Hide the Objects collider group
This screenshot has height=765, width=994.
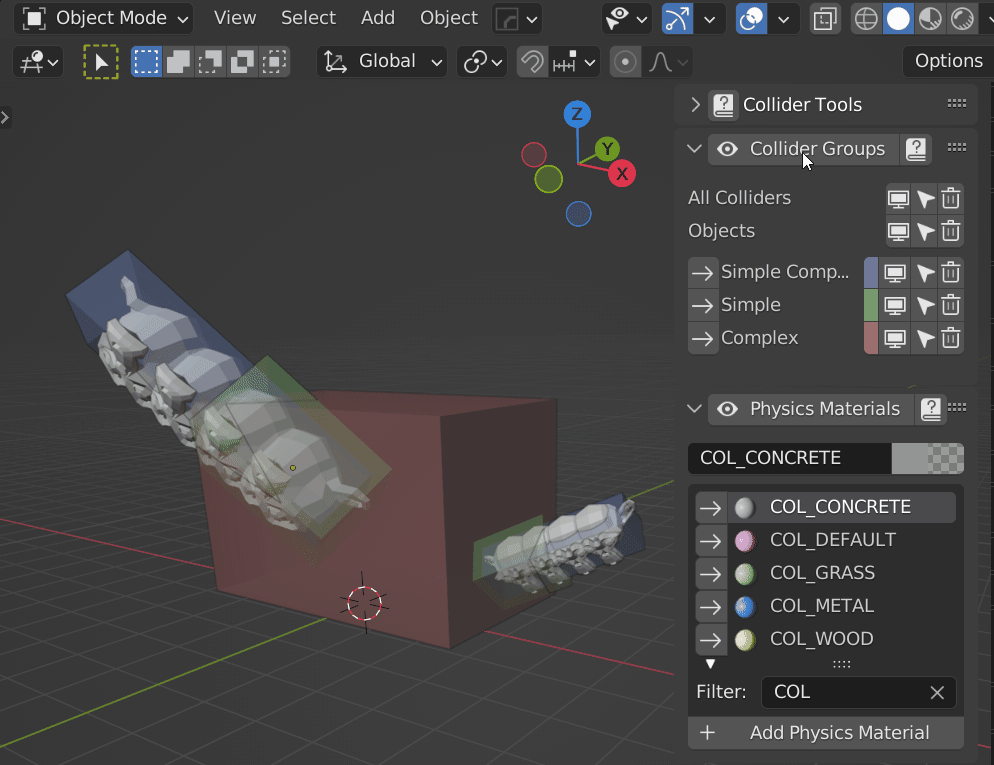click(x=896, y=231)
